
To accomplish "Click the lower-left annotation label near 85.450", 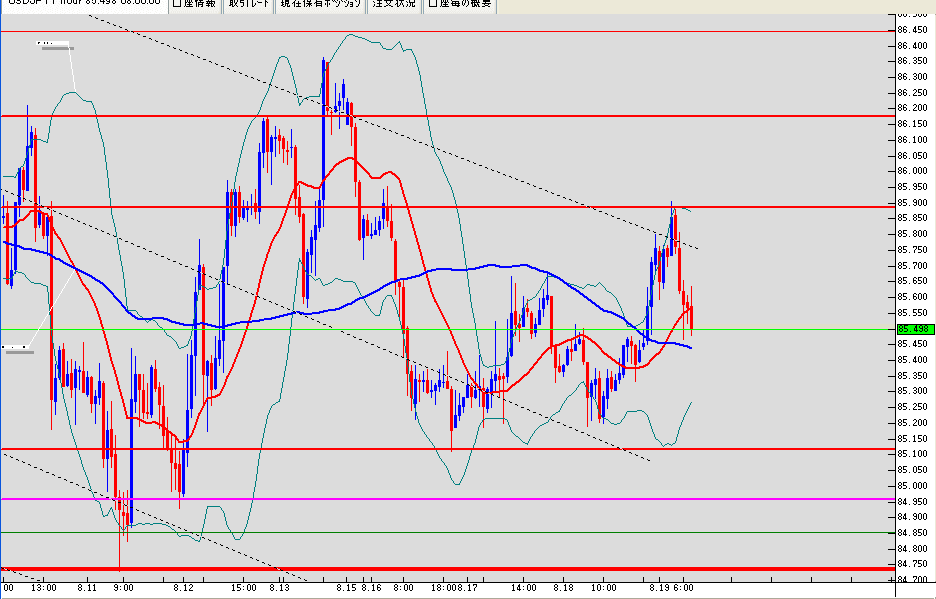I will [x=18, y=349].
